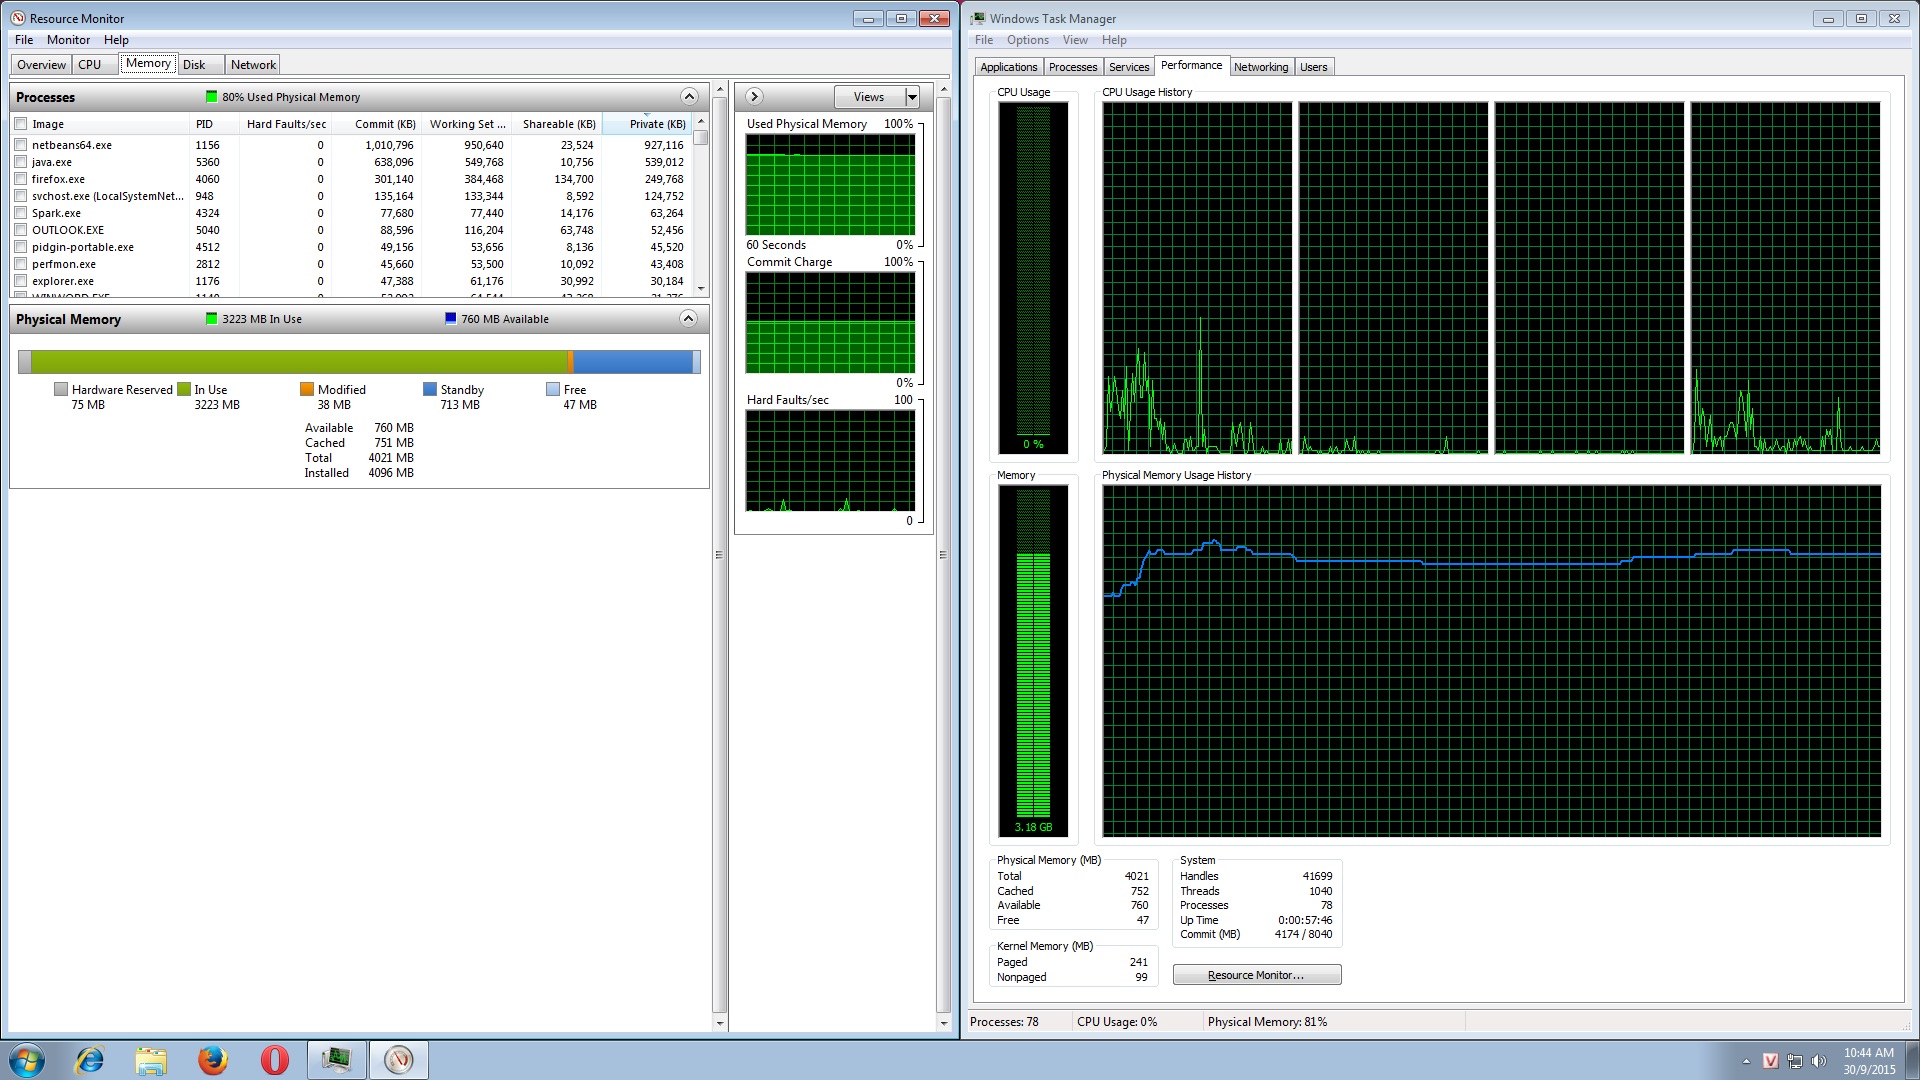The image size is (1920, 1080).
Task: Open Resource Monitor Monitor menu
Action: 68,40
